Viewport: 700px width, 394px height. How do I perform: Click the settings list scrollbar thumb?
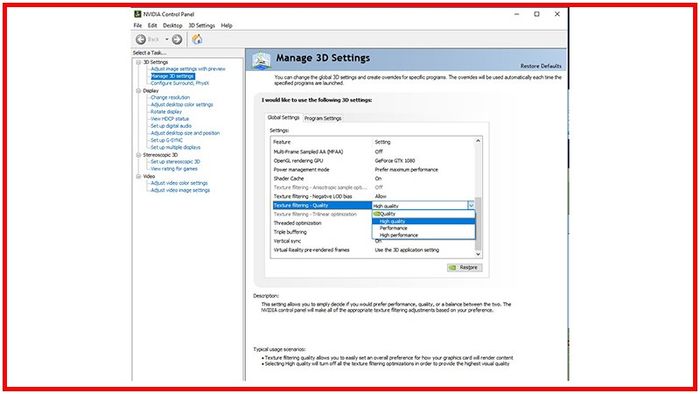(478, 224)
